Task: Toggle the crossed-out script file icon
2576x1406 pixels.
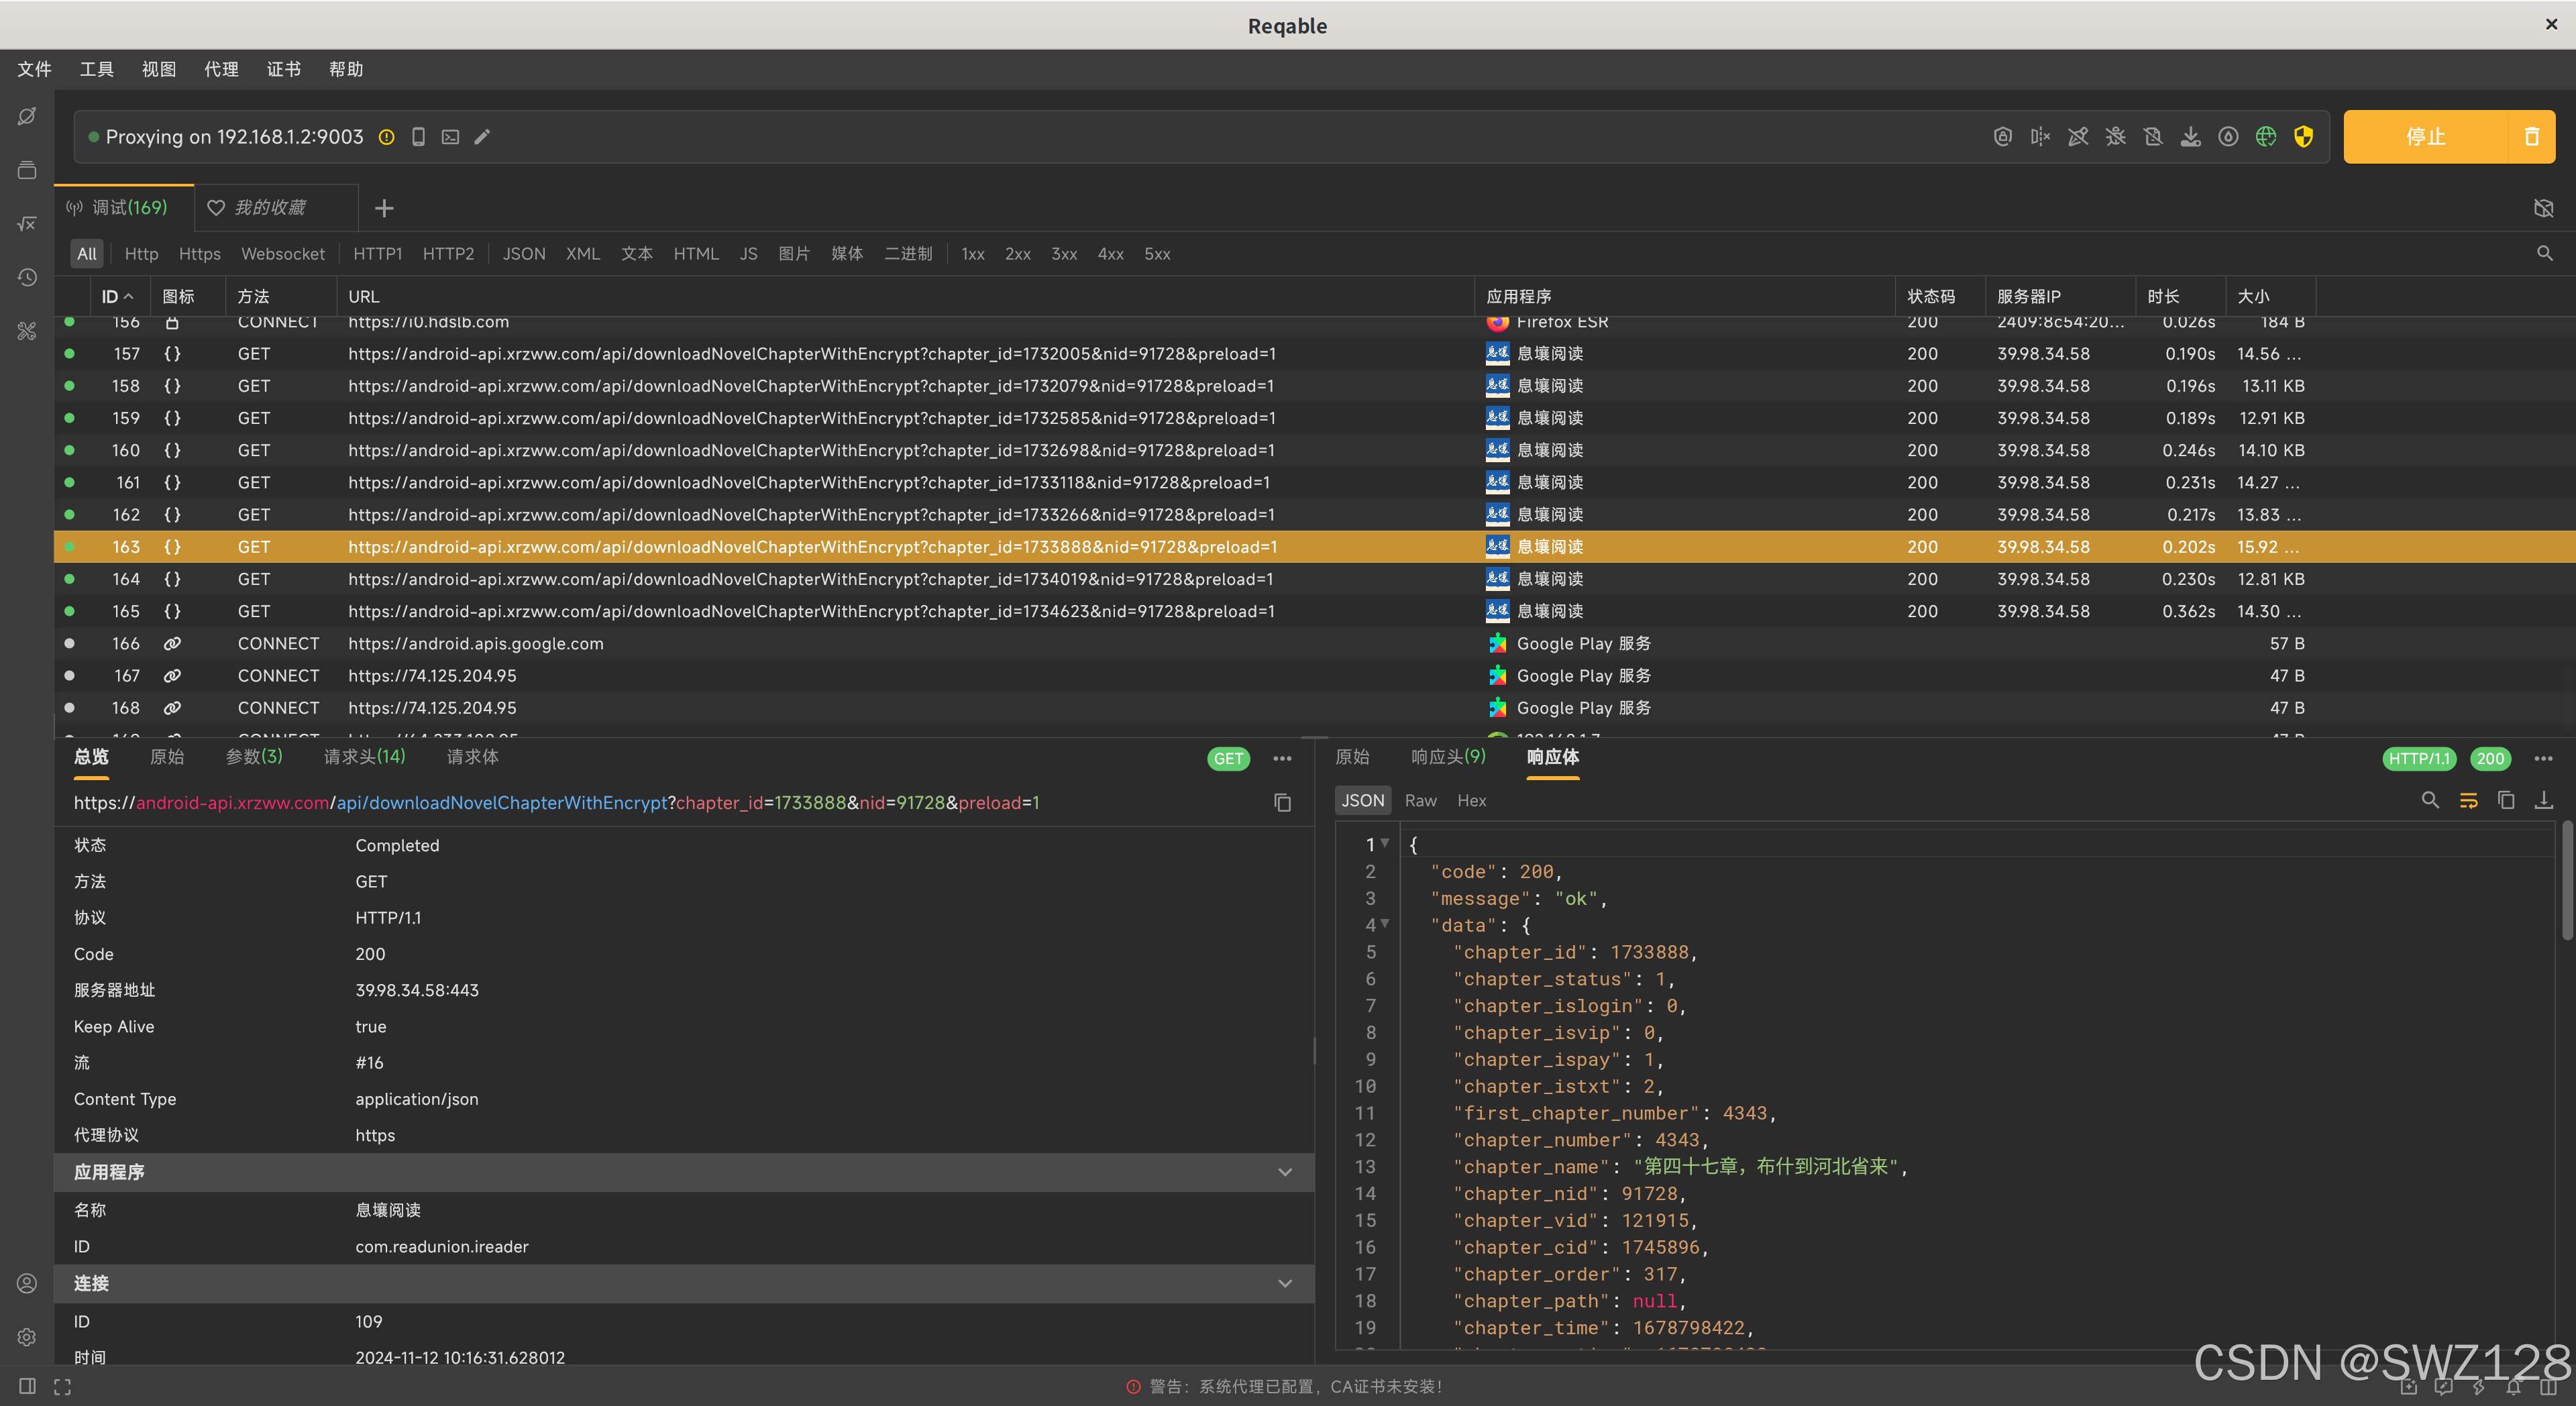Action: click(x=2153, y=137)
